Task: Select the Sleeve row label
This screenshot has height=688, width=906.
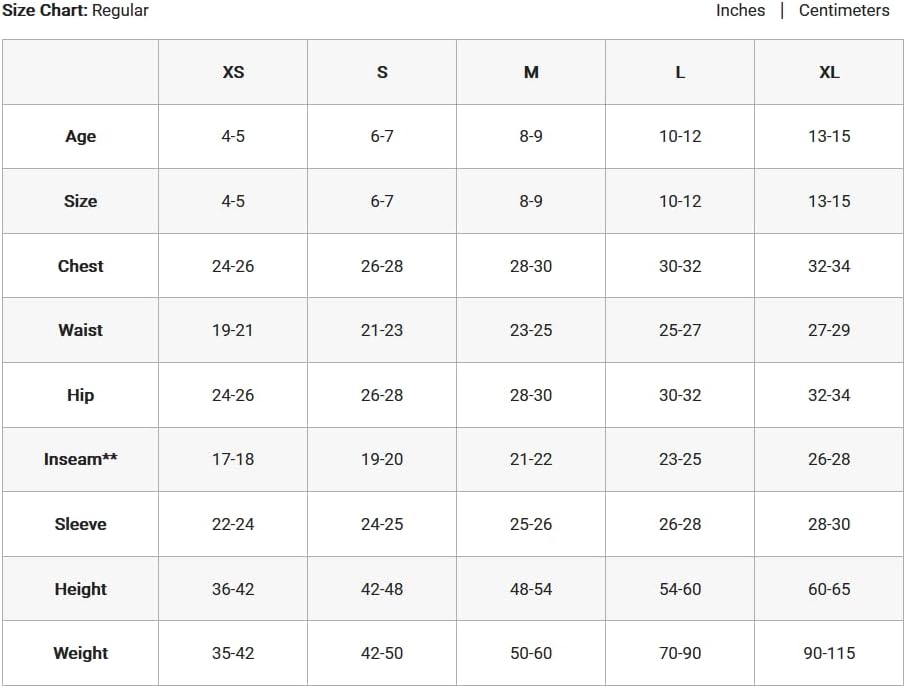Action: pos(80,524)
